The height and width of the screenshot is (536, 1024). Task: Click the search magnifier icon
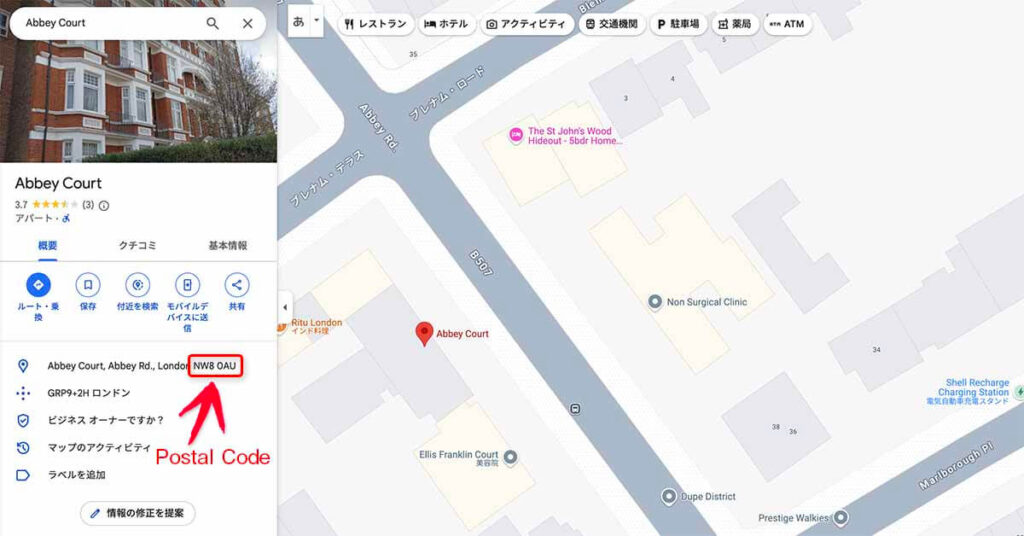[x=212, y=23]
